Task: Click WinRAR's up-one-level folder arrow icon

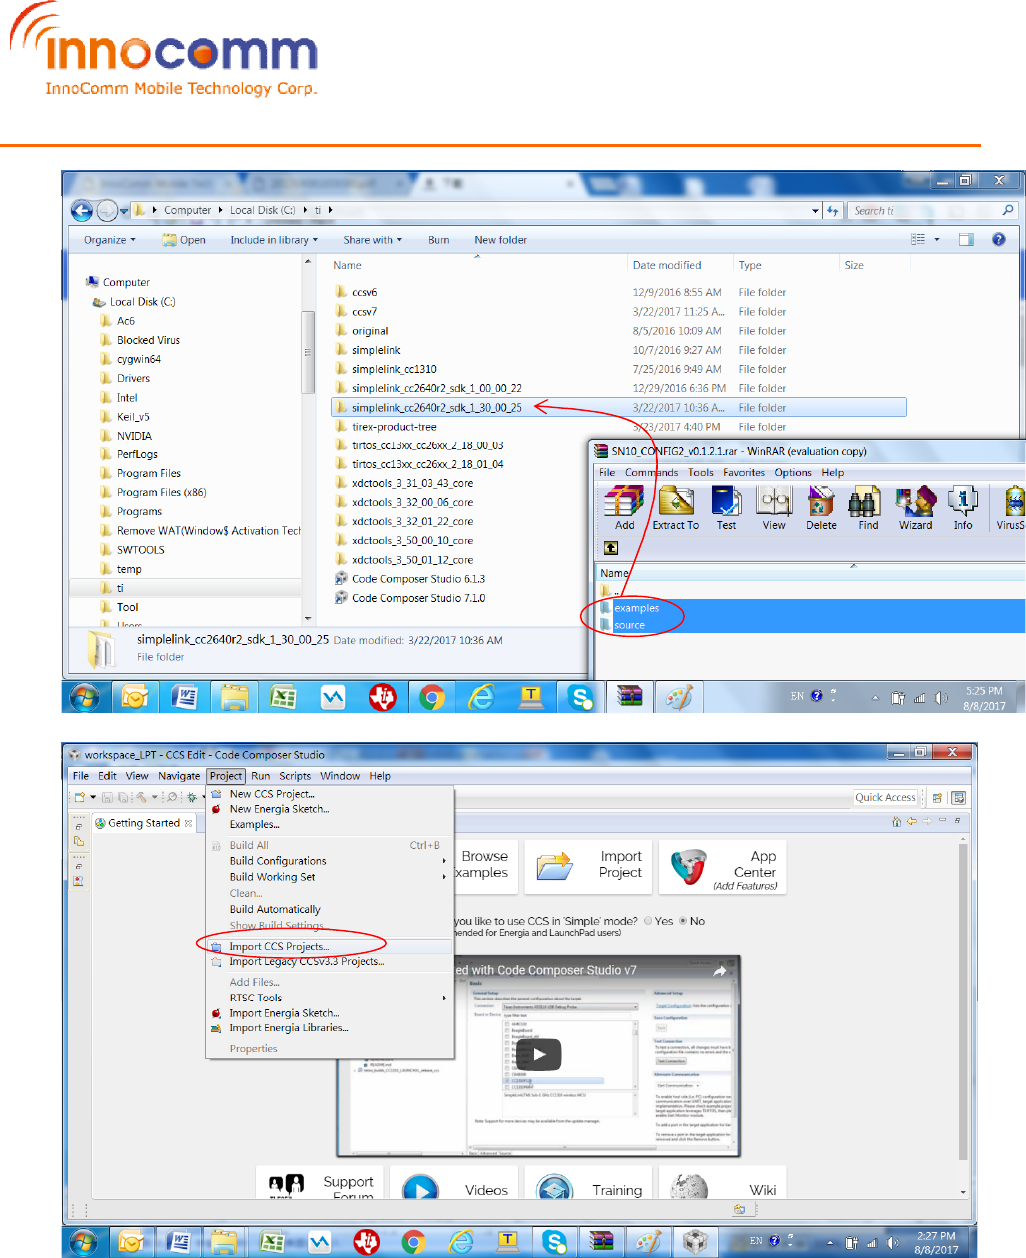Action: click(611, 548)
